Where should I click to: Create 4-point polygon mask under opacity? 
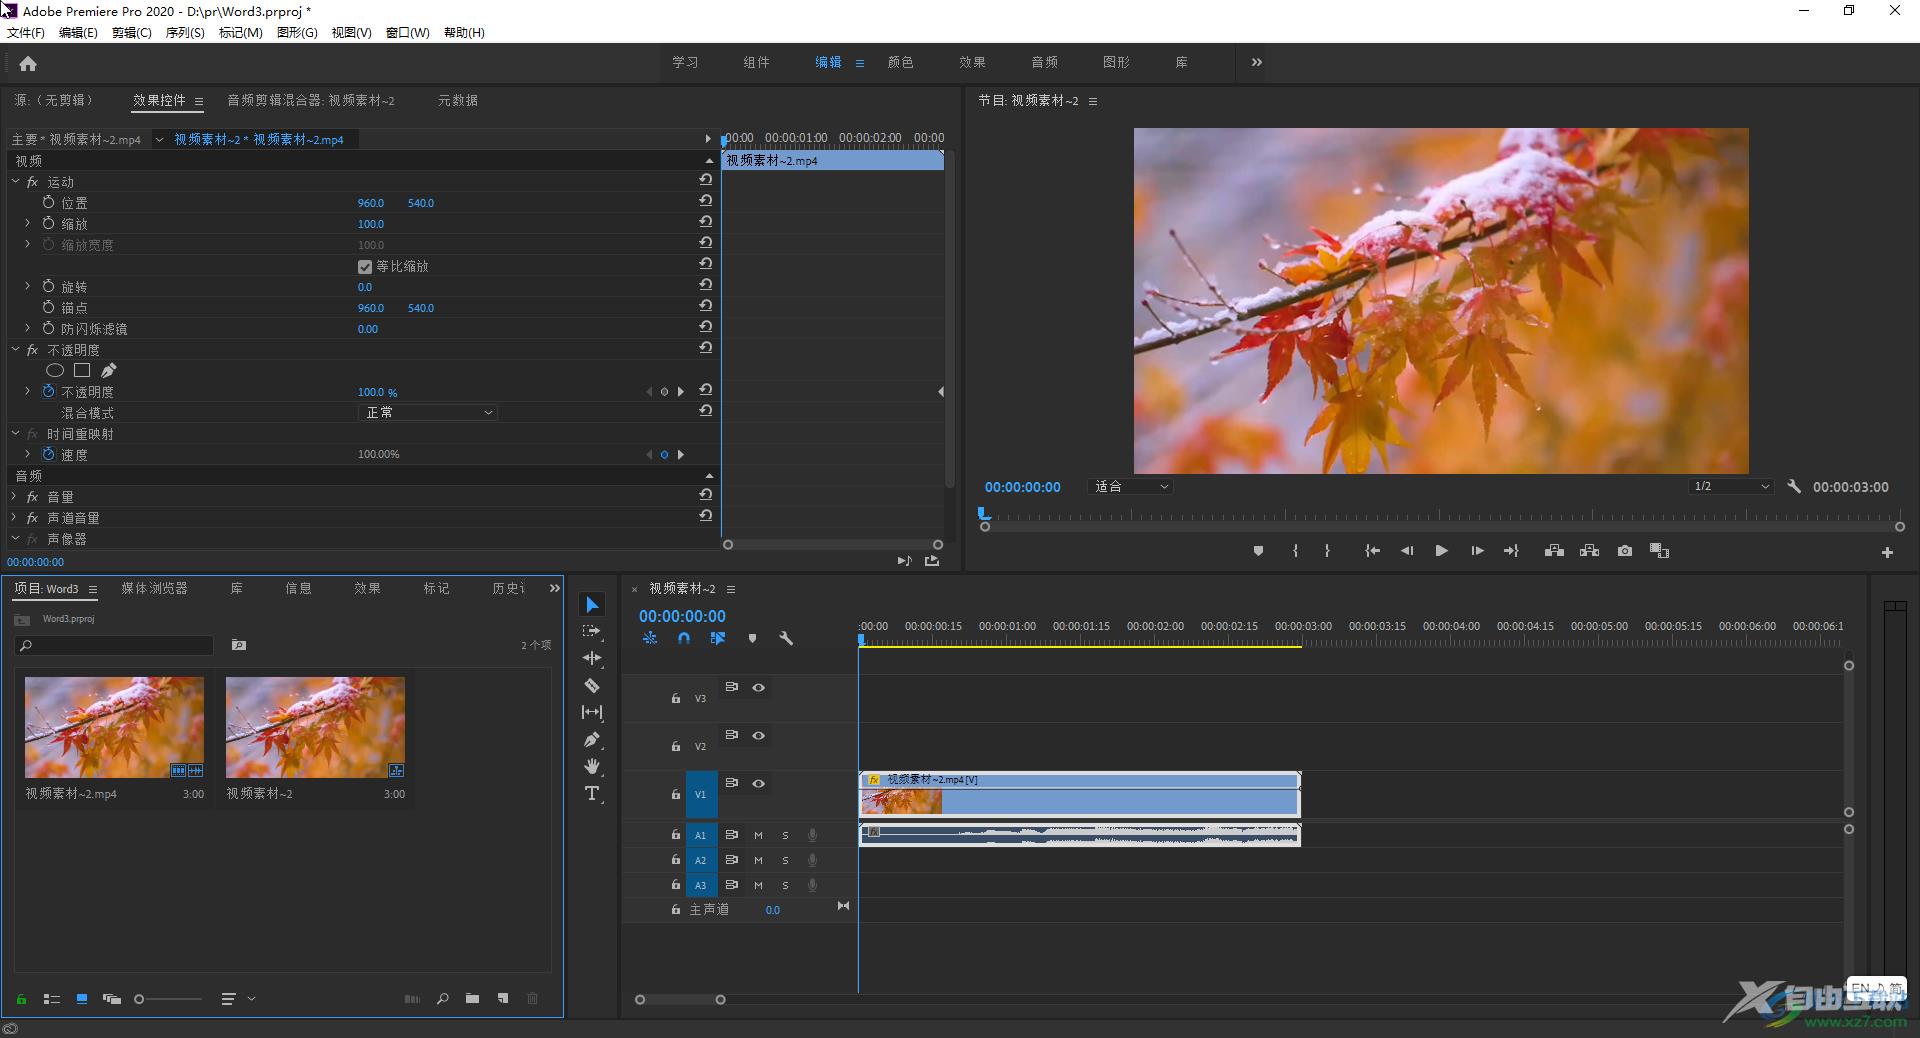pyautogui.click(x=82, y=371)
